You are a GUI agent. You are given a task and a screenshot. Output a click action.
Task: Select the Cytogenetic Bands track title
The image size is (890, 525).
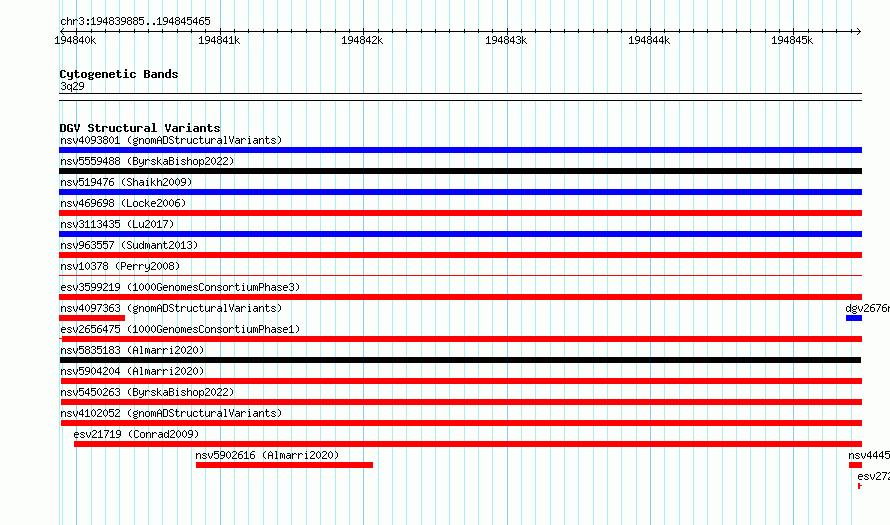(x=119, y=74)
